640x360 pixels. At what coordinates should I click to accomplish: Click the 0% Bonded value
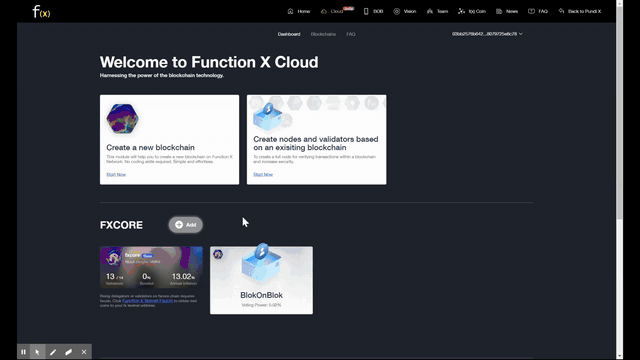tap(147, 276)
